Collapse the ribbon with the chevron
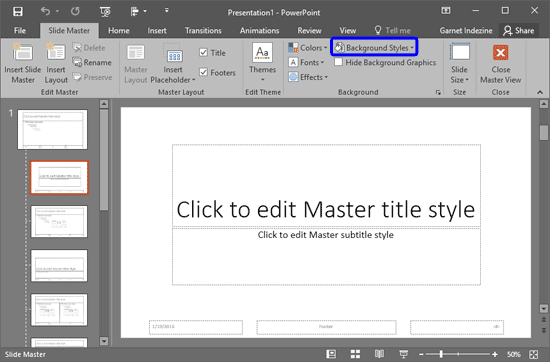 (x=540, y=92)
